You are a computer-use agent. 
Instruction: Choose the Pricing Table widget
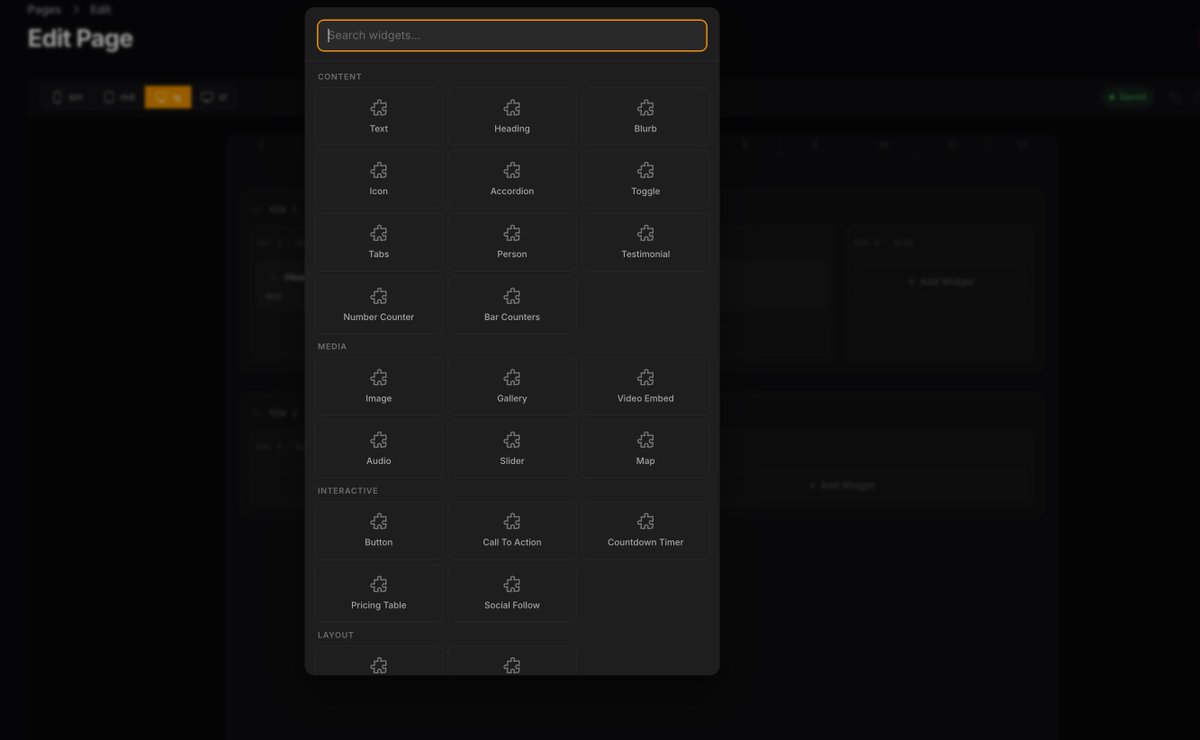coord(379,593)
